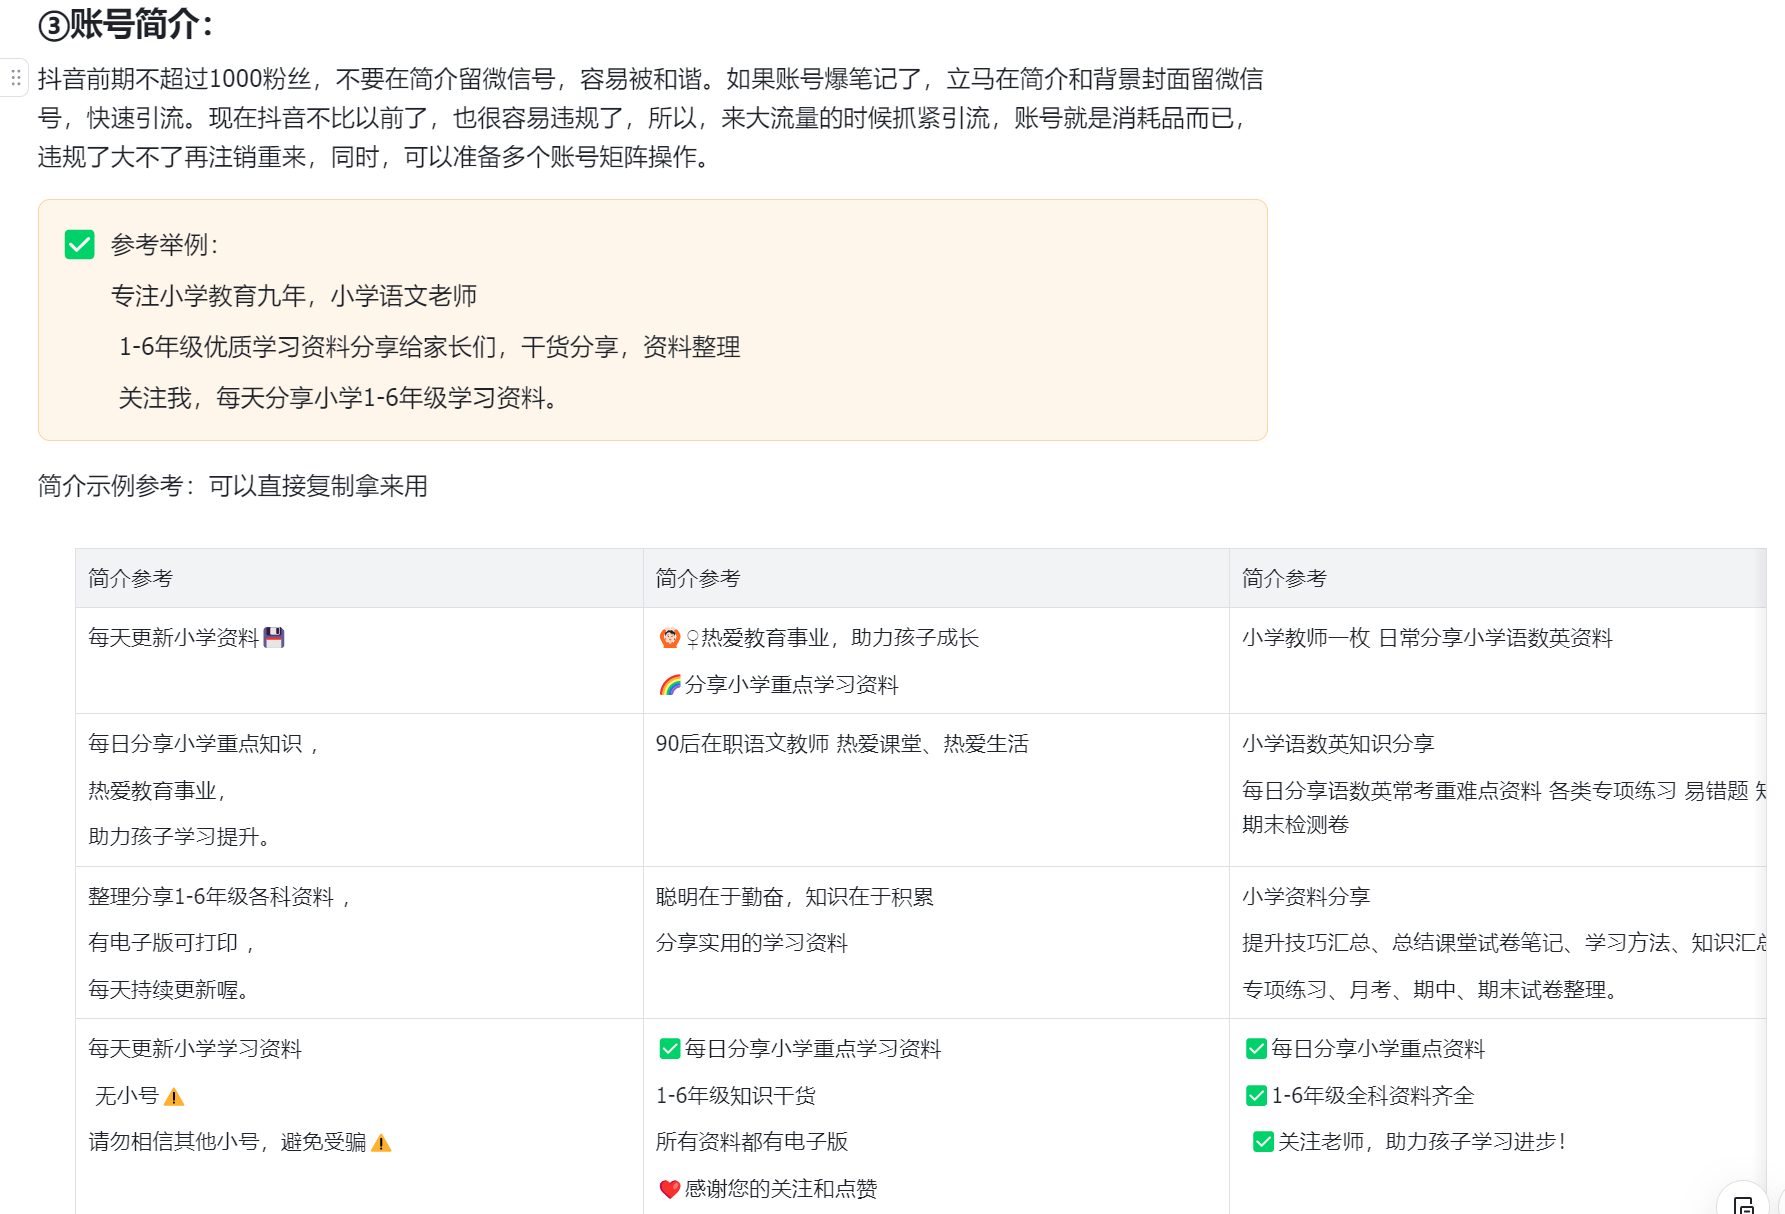This screenshot has width=1785, height=1214.
Task: Click the green check before 1-6年级全科资料齐全
Action: [1257, 1096]
